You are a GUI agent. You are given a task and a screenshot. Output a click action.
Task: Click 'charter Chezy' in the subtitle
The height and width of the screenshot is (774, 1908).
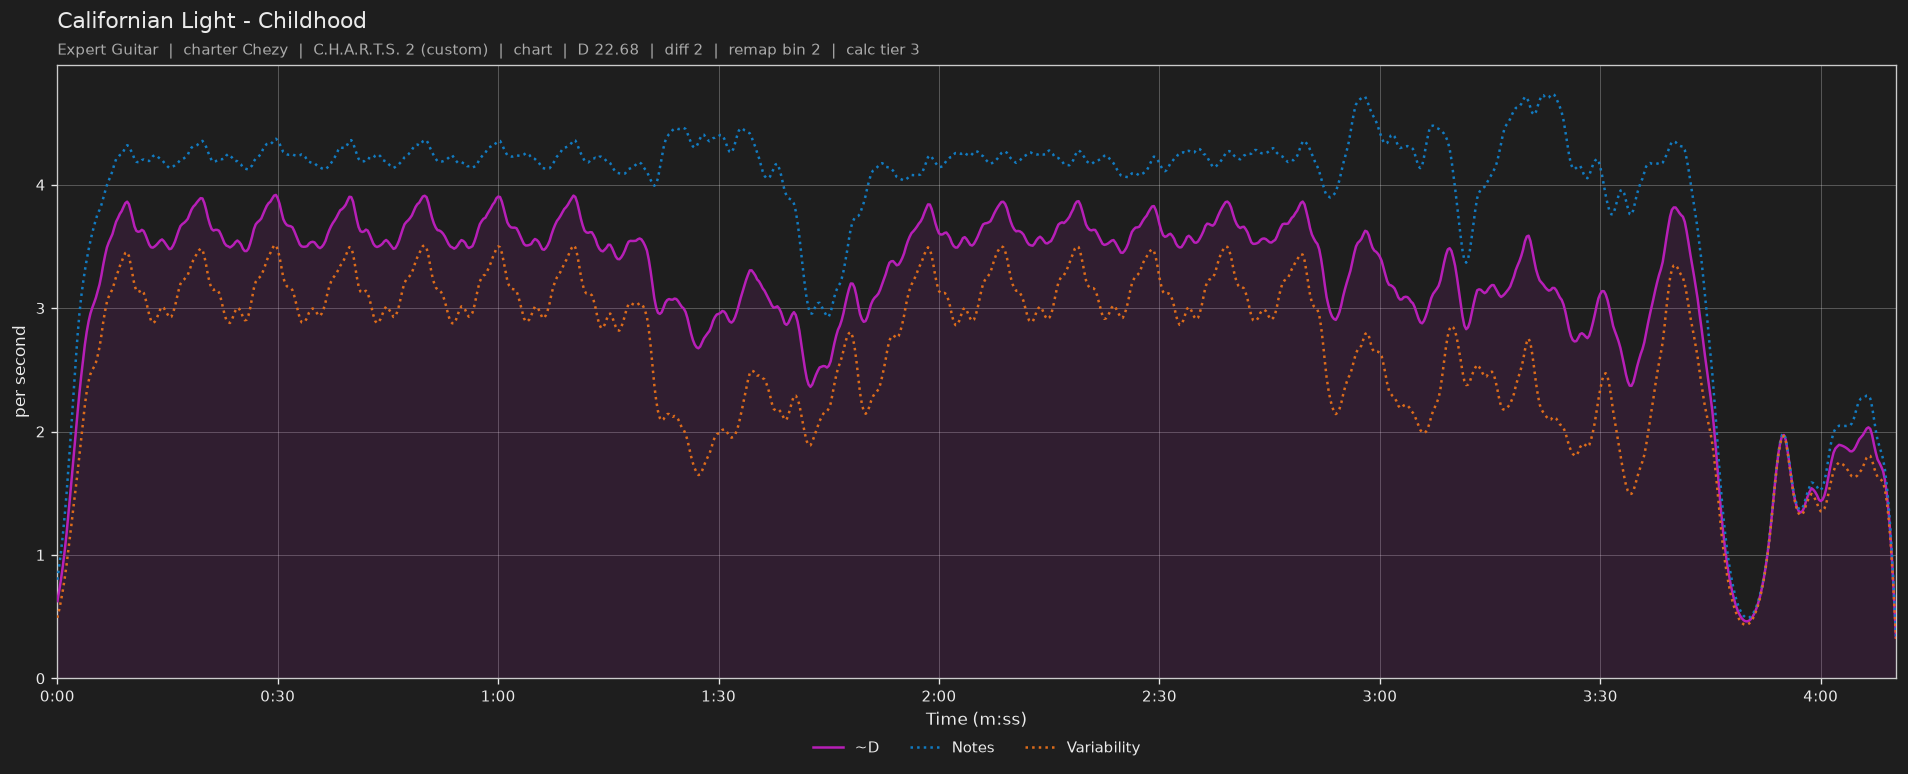(235, 50)
